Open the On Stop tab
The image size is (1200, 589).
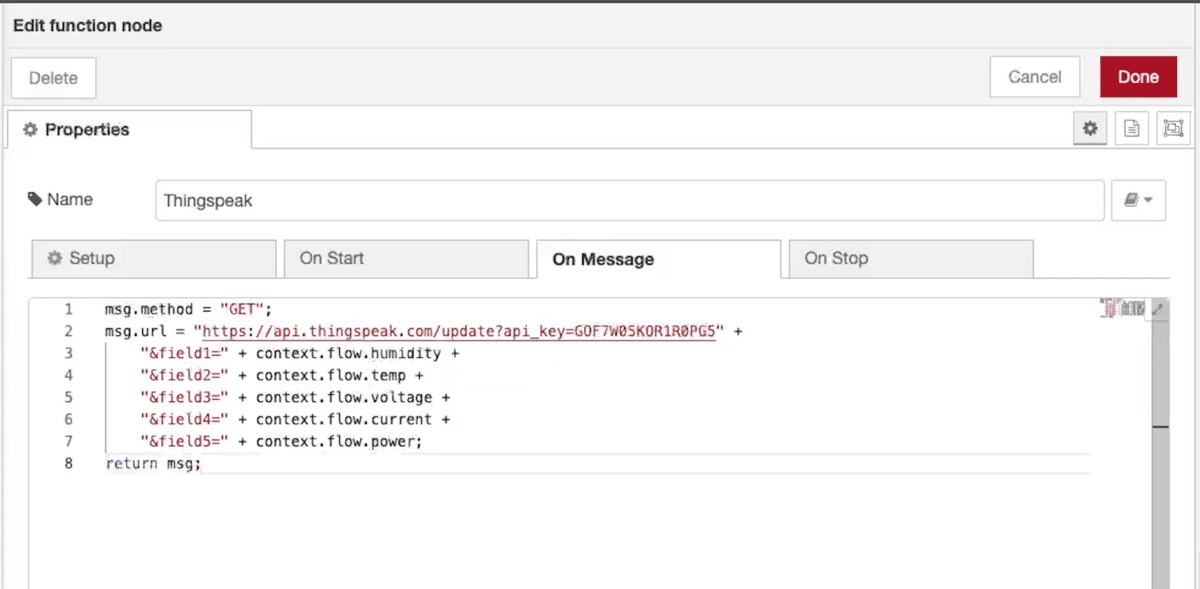tap(910, 258)
